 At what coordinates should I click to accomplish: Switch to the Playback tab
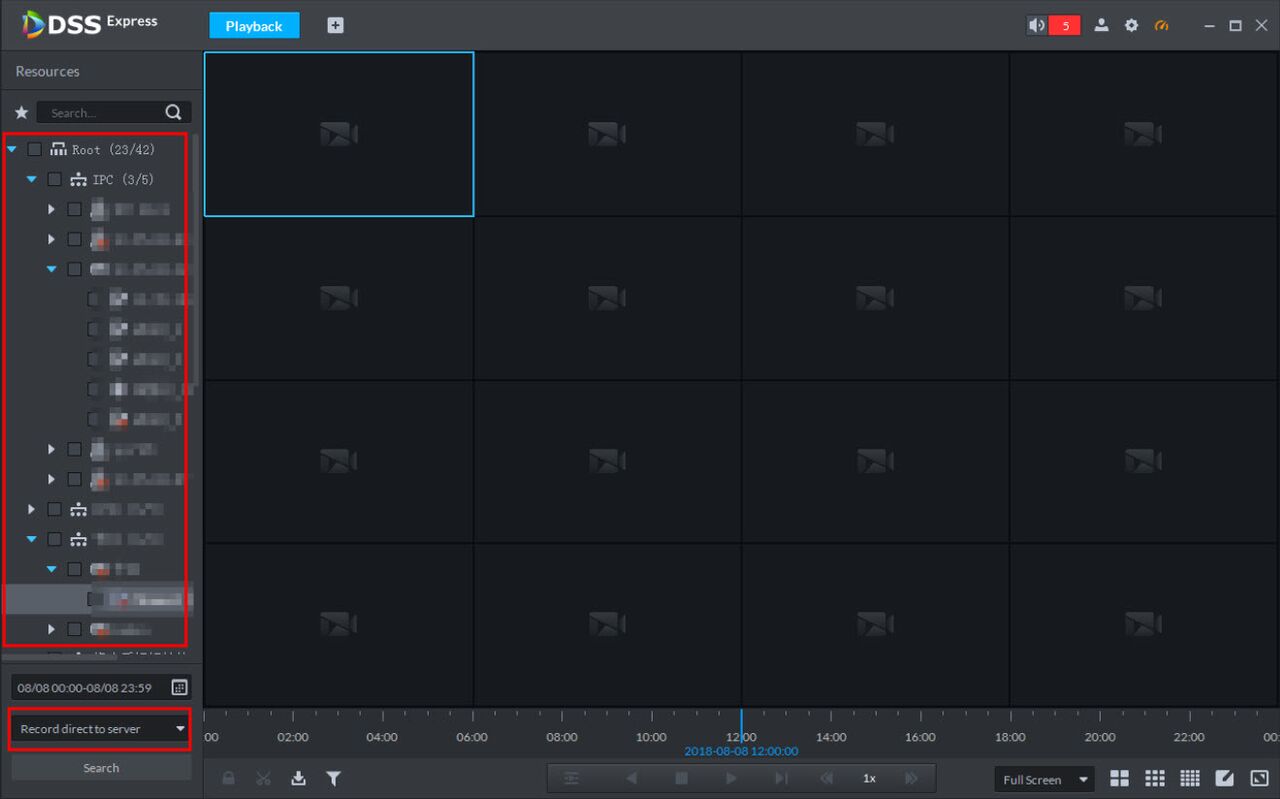pos(254,26)
